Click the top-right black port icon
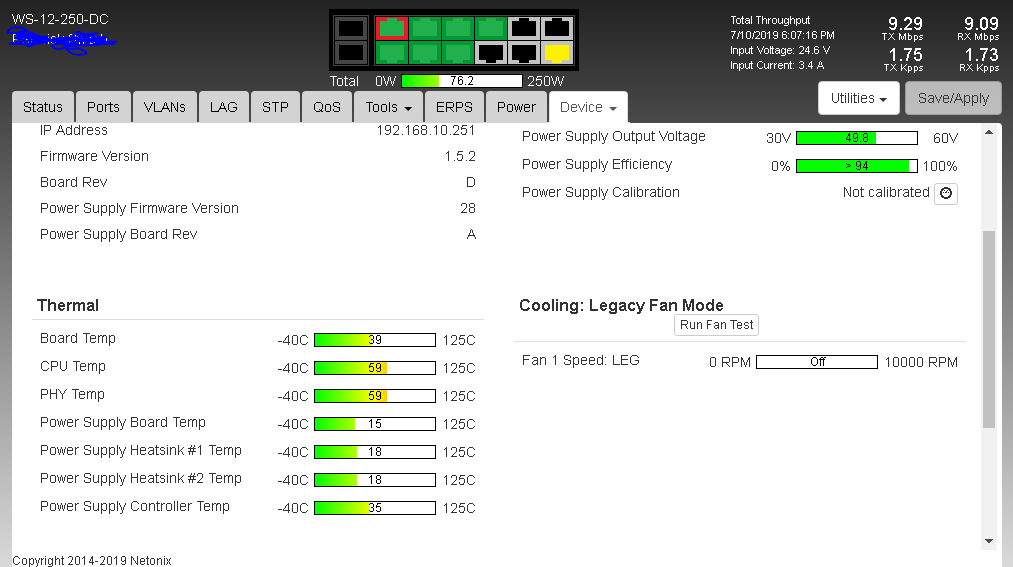 click(557, 28)
